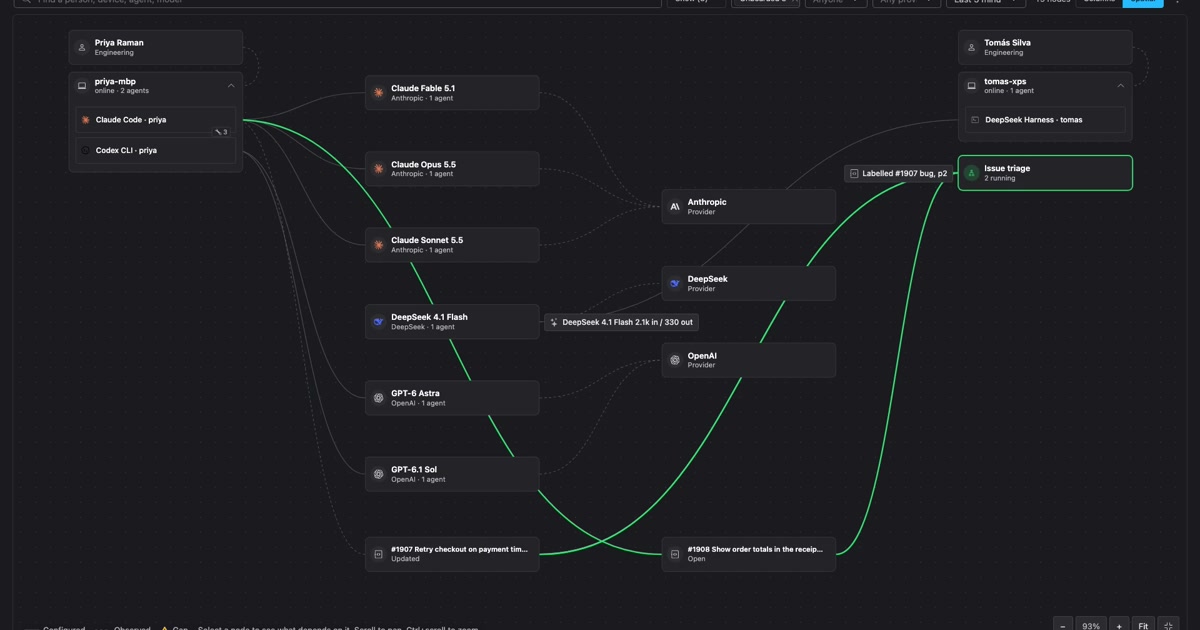Click '#1908 Show order totals in the receip…' title
The width and height of the screenshot is (1200, 630).
click(x=756, y=550)
